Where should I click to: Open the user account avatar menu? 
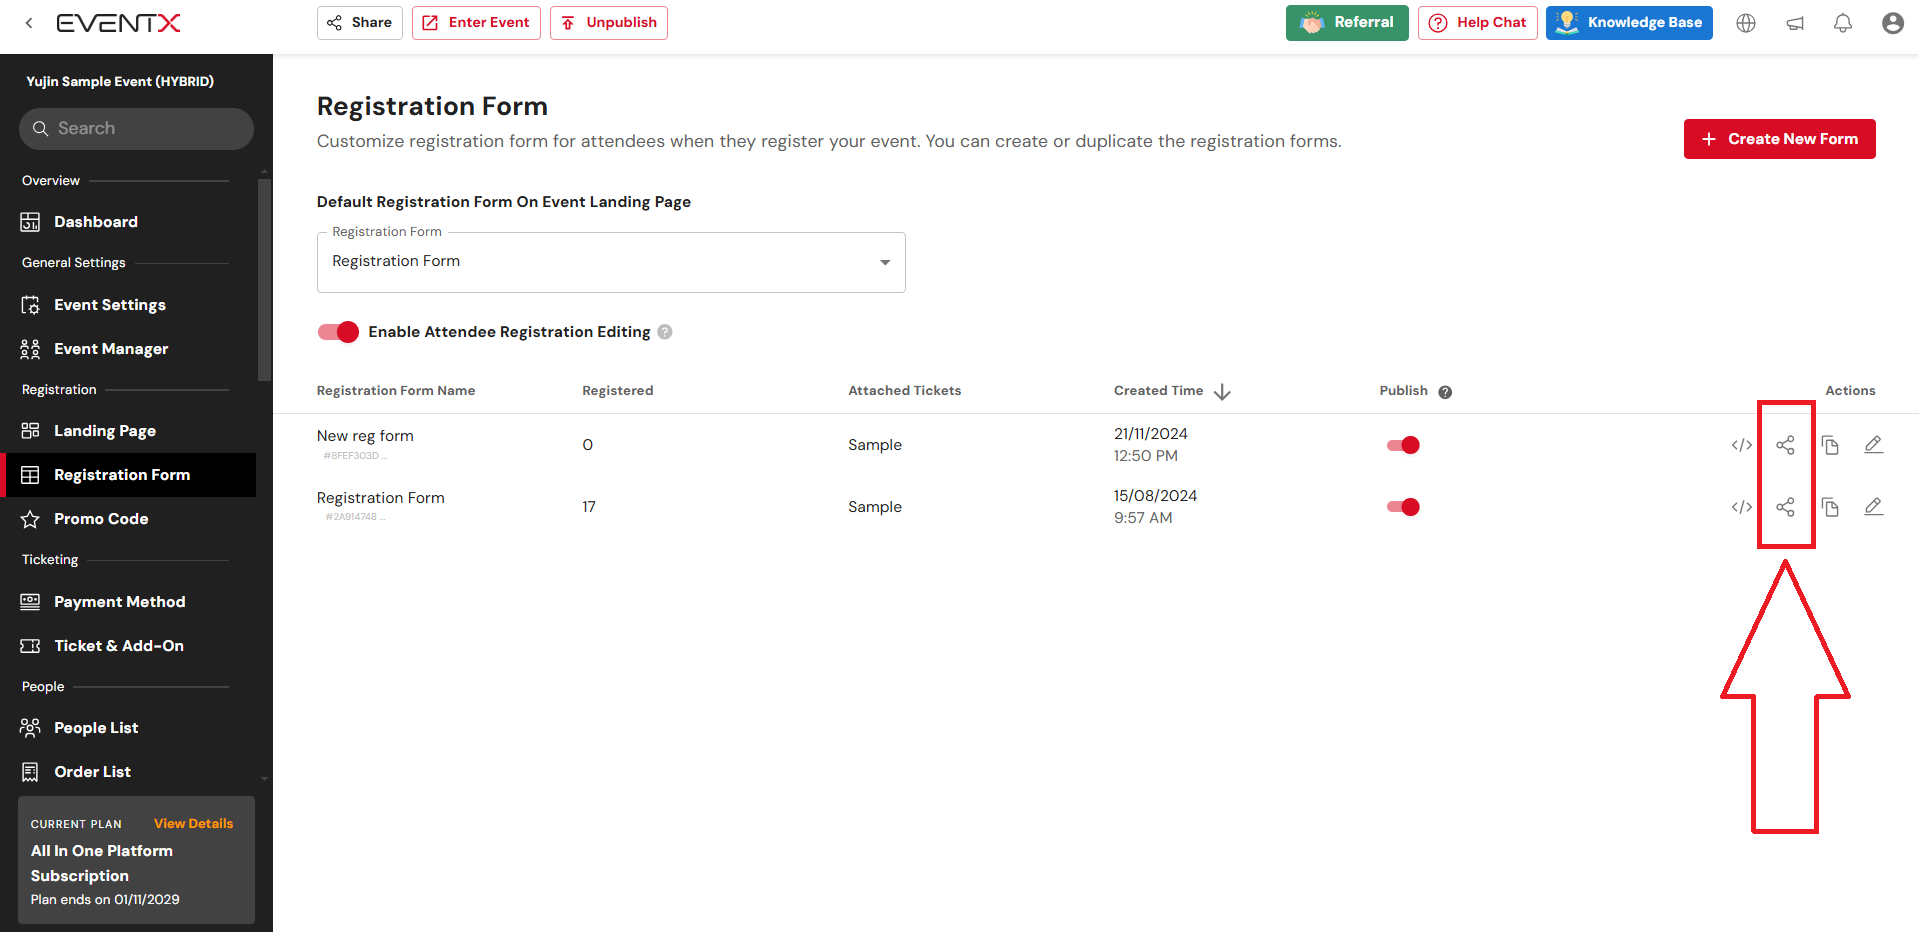(1892, 23)
